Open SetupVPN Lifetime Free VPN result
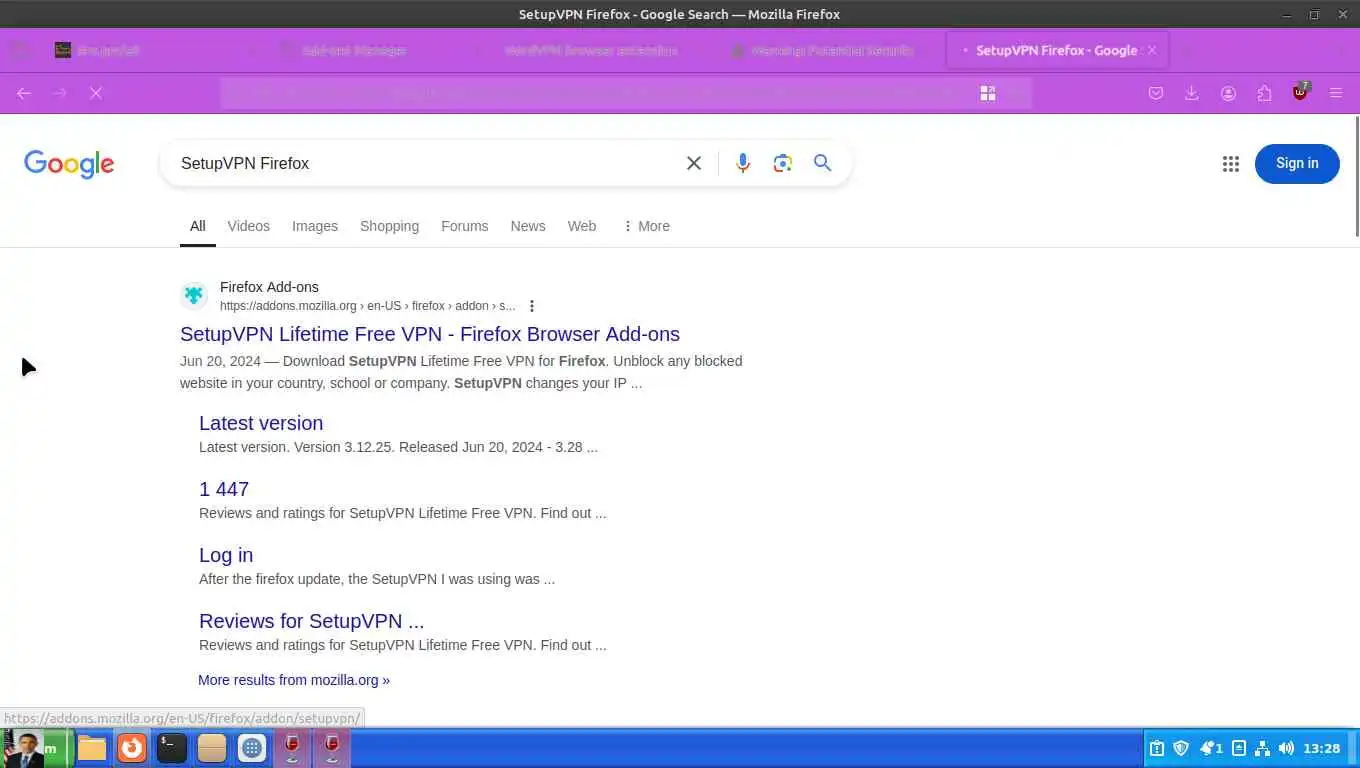Screen dimensions: 1360x768 430,334
